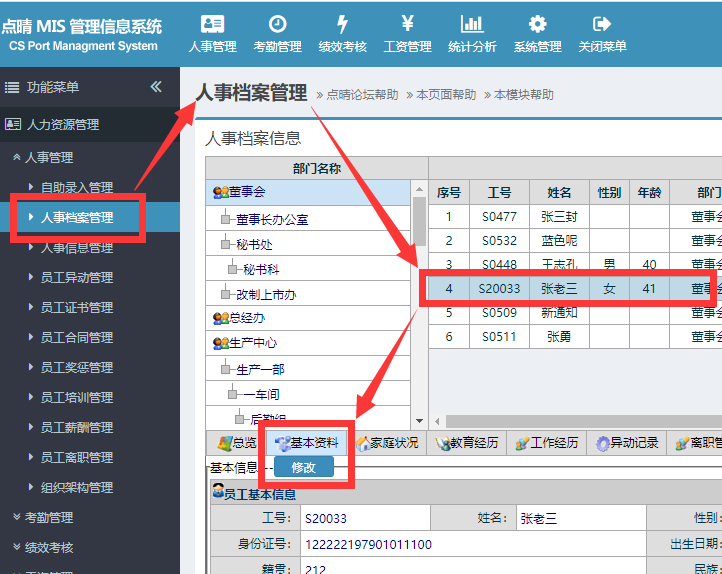Viewport: 722px width, 574px height.
Task: Collapse sidebar with double chevron icon
Action: coord(156,87)
